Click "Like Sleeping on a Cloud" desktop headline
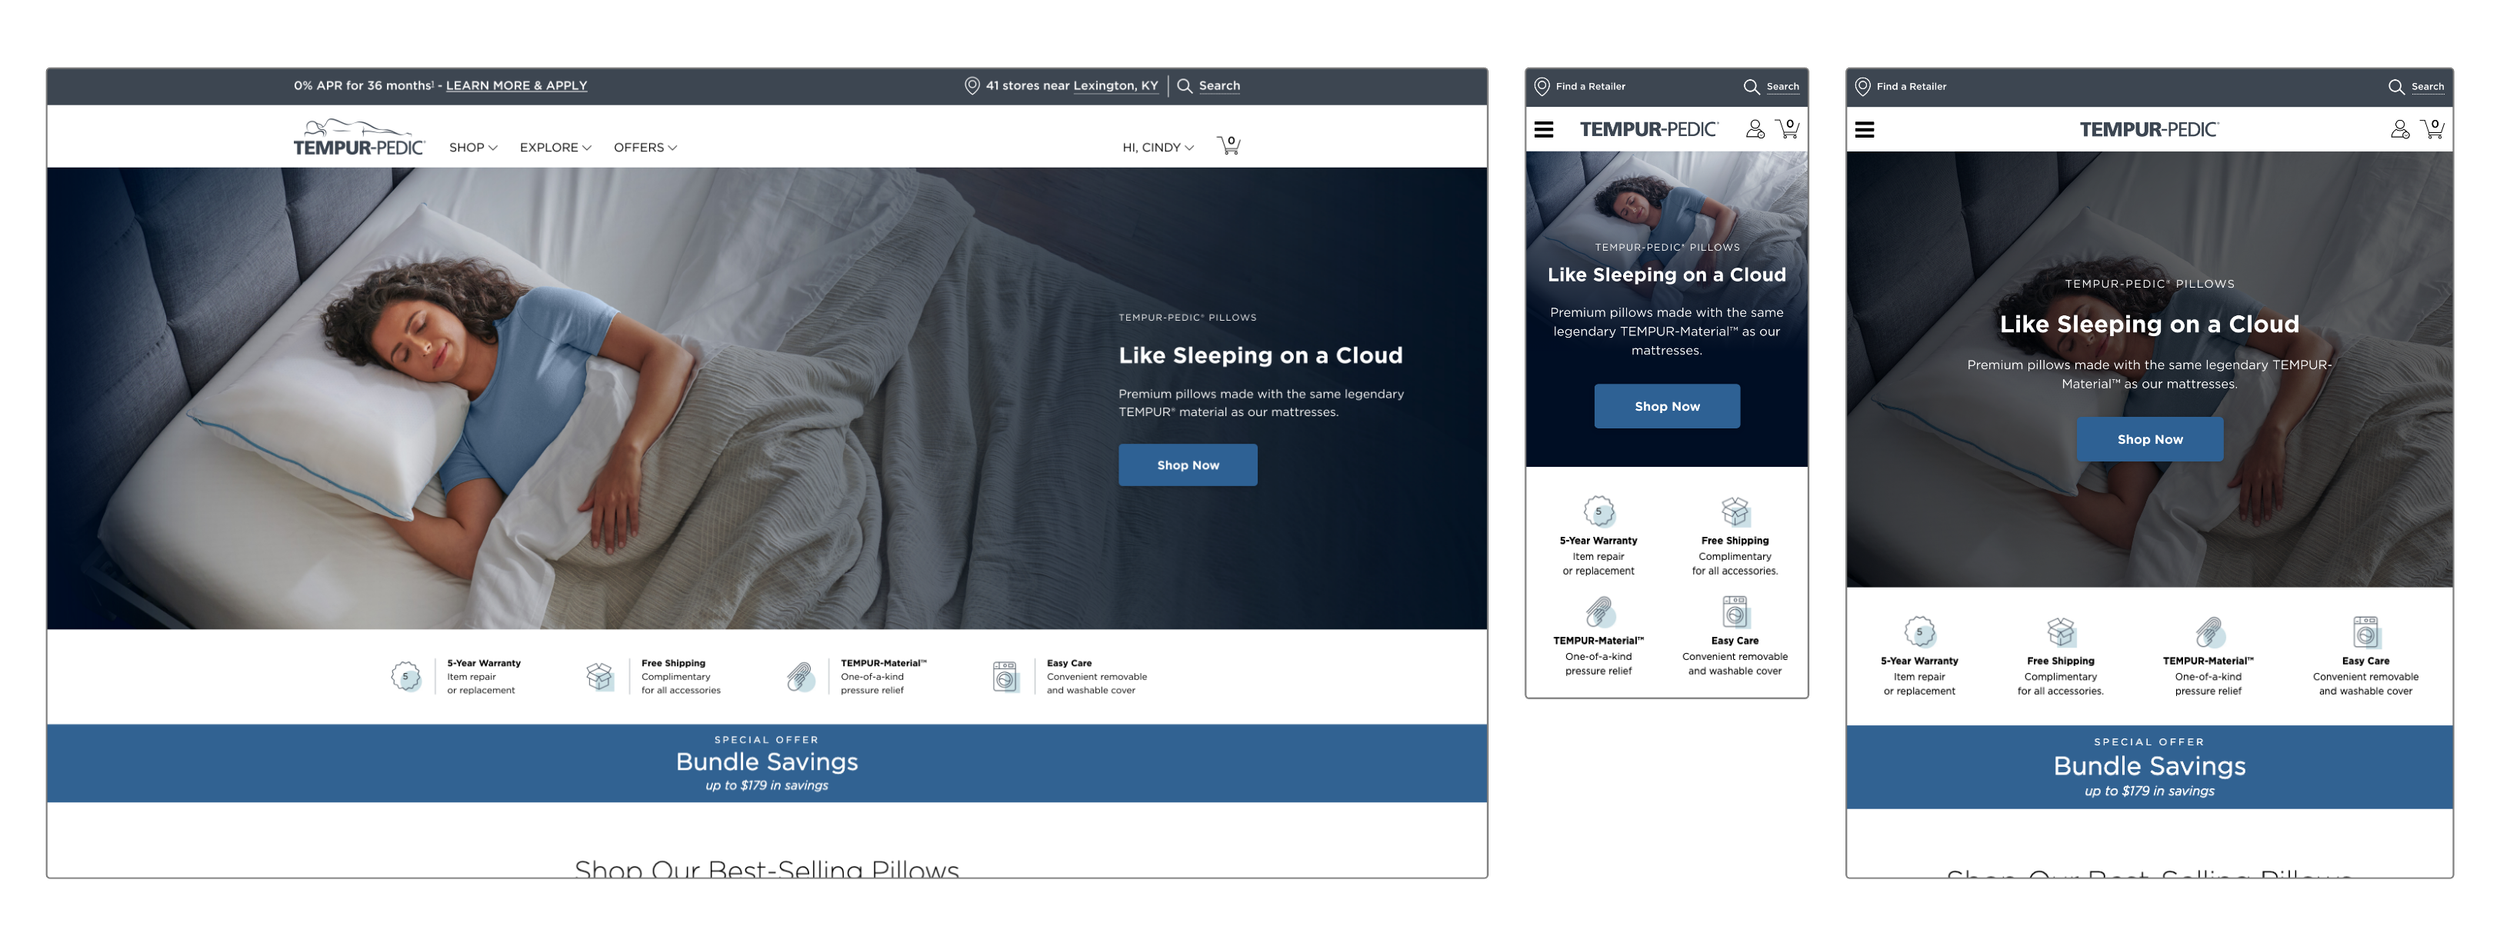The height and width of the screenshot is (946, 2500). point(1261,355)
